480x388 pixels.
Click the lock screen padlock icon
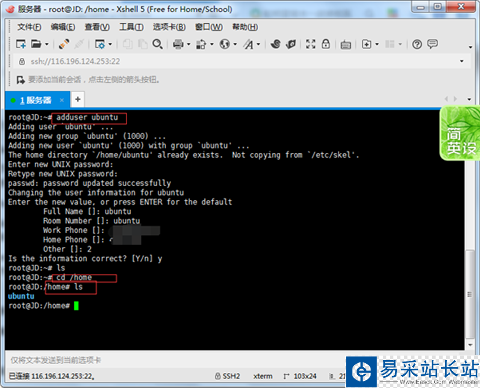coord(326,44)
